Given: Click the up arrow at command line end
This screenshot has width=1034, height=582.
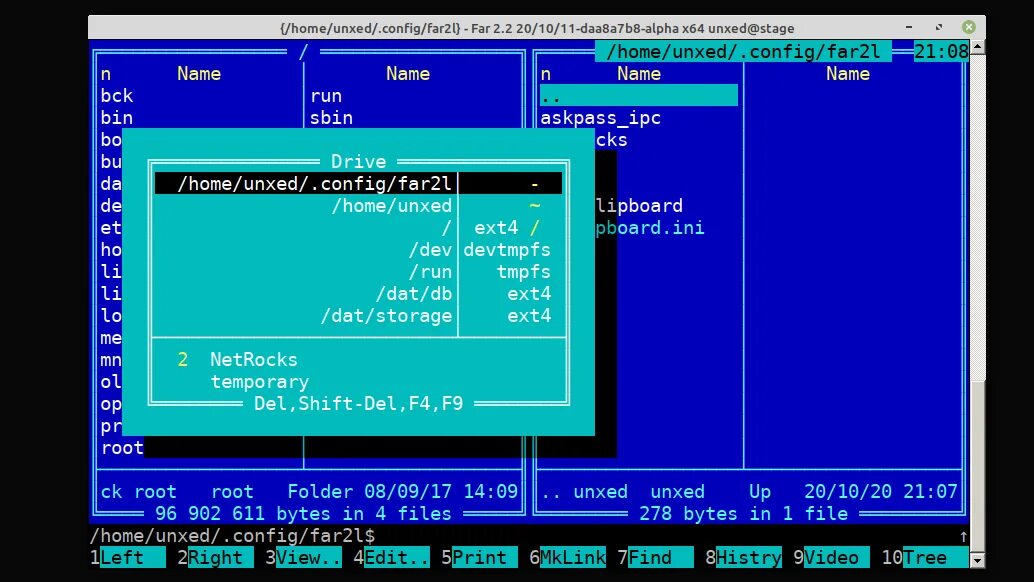Looking at the screenshot, I should [x=963, y=537].
